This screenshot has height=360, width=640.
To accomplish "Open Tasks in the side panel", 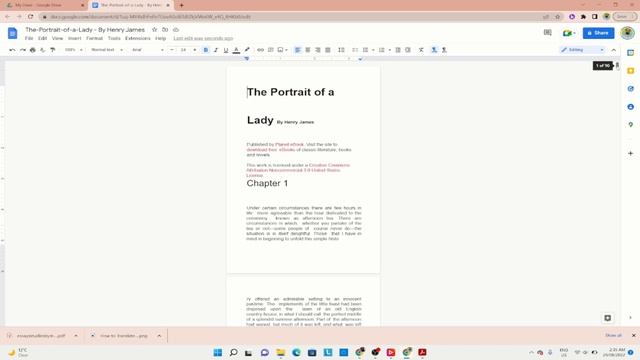I will tap(631, 89).
